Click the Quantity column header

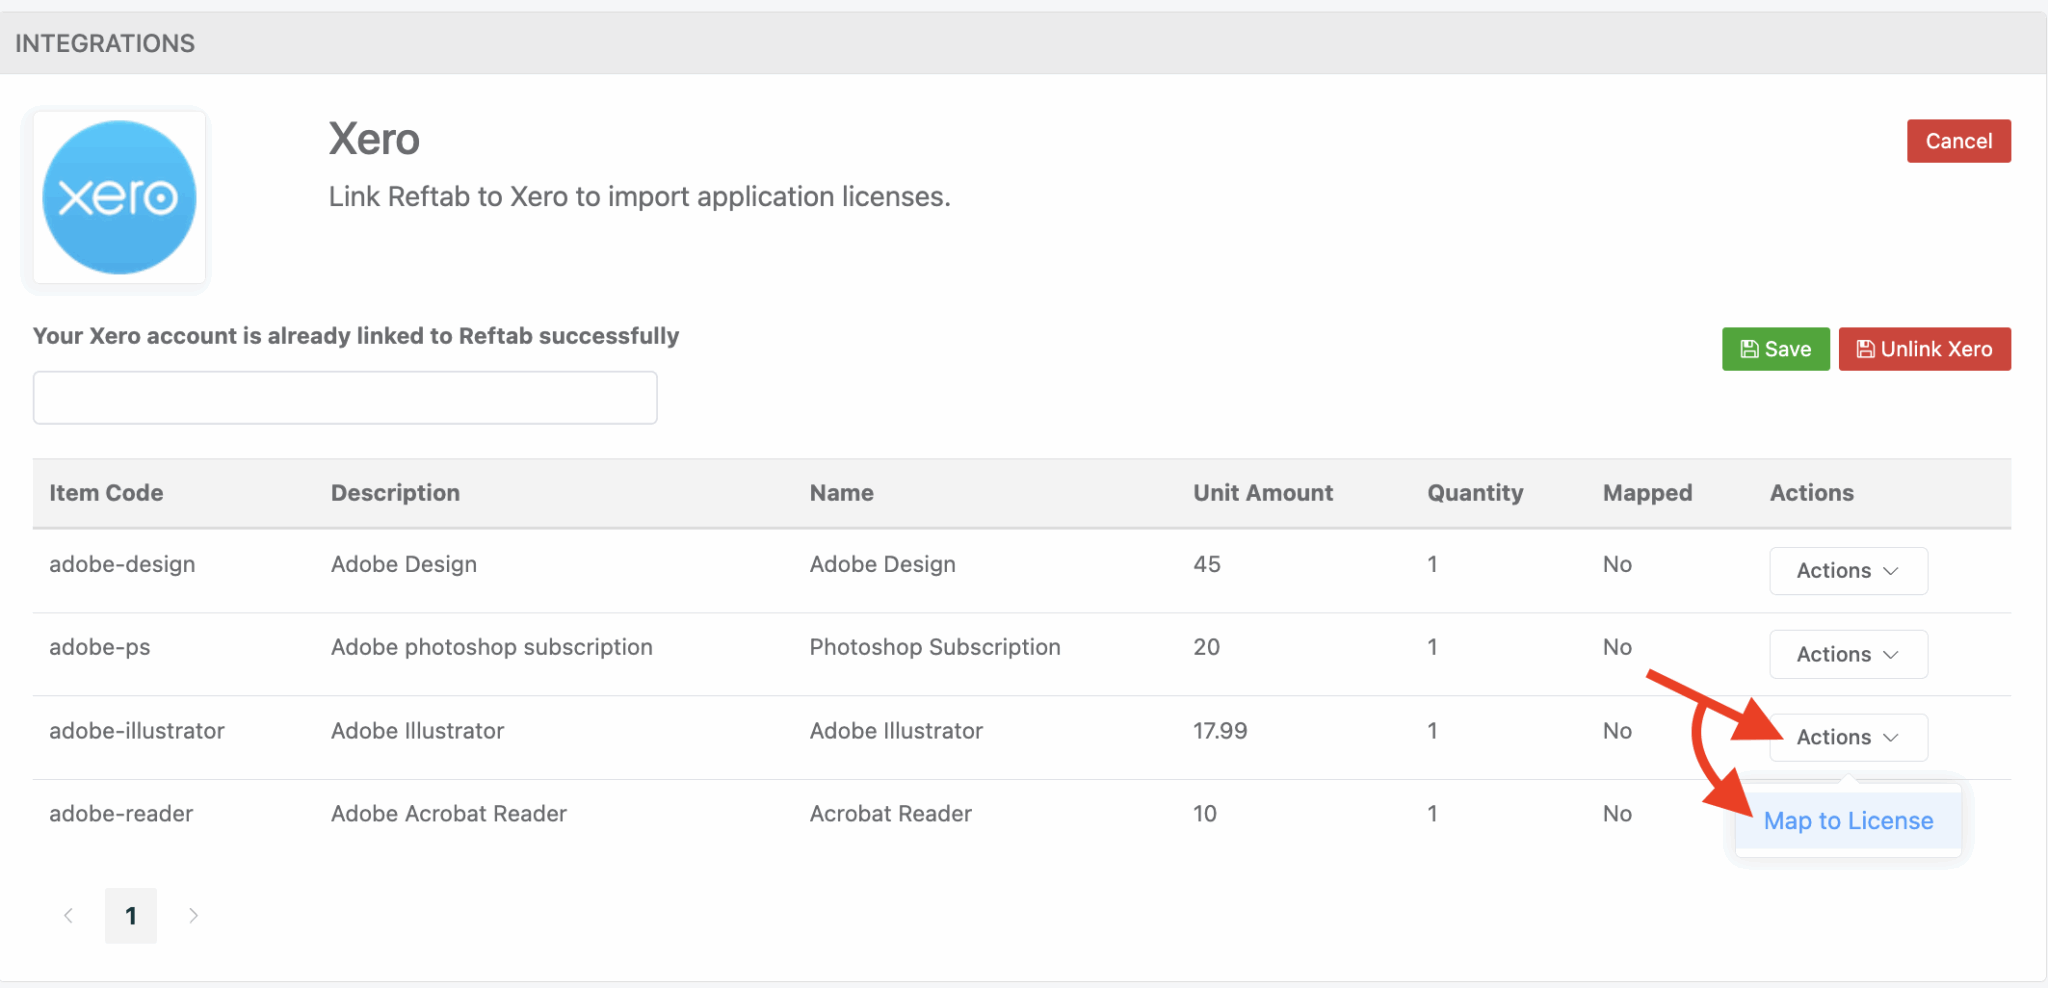pos(1475,493)
